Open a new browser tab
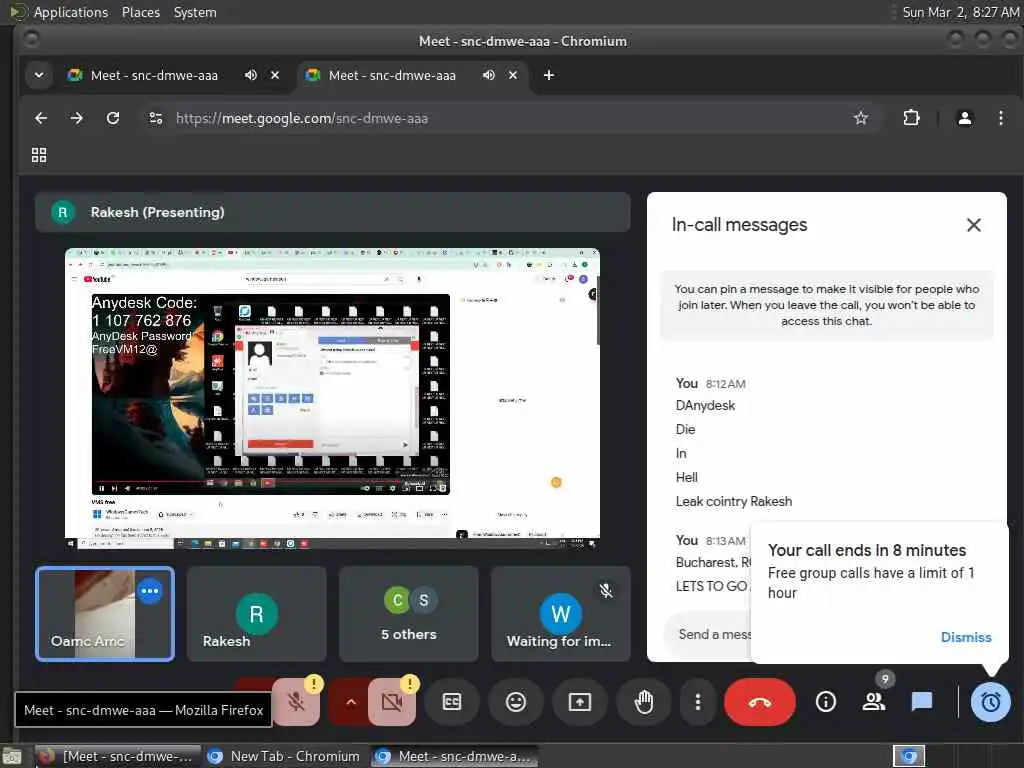Screen dimensions: 1024x768 click(549, 75)
